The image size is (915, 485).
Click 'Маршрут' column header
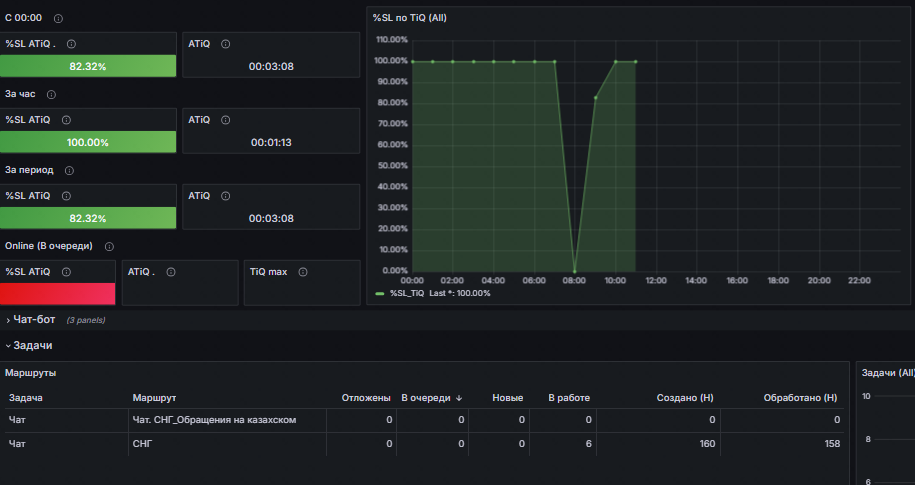154,397
